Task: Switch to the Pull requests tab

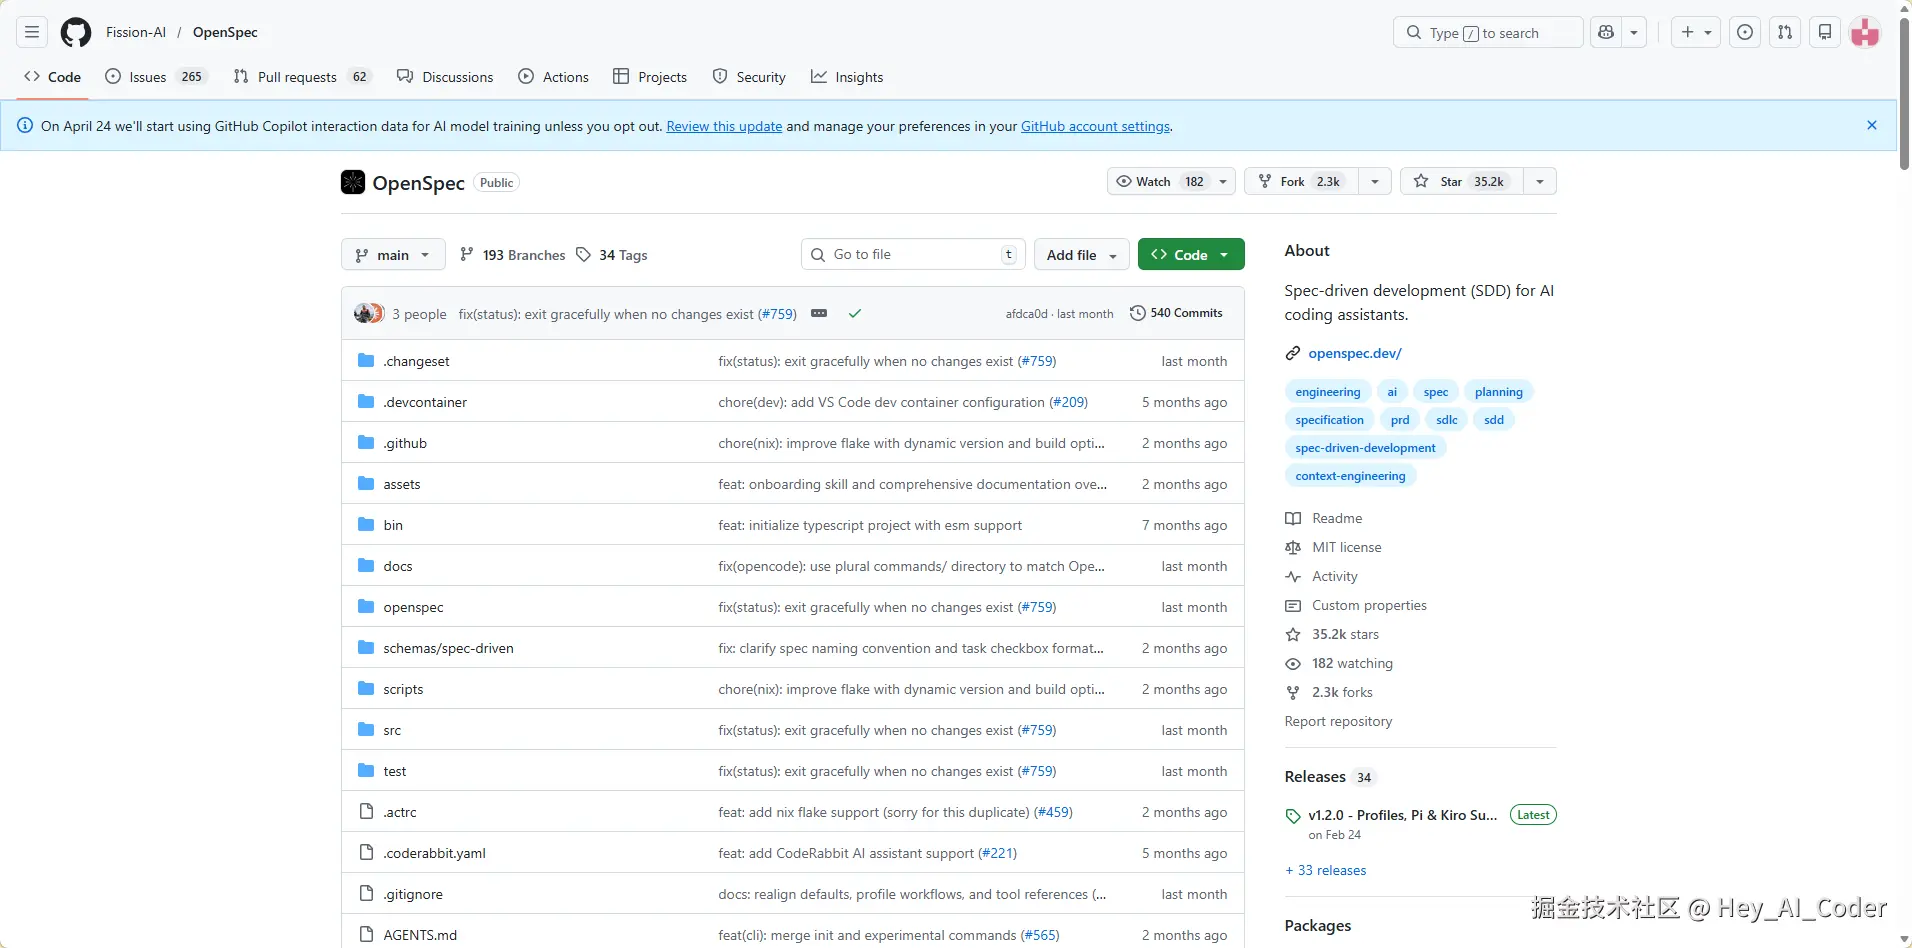Action: click(x=302, y=77)
